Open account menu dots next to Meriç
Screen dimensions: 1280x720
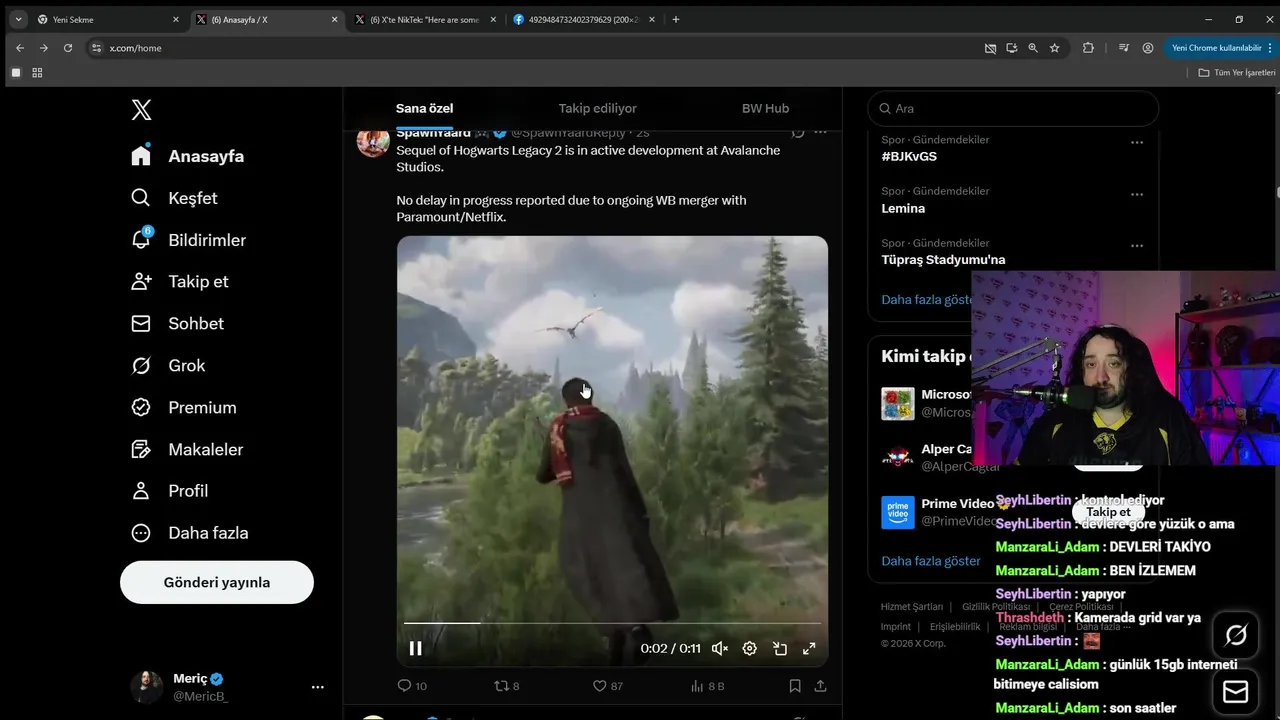tap(318, 687)
